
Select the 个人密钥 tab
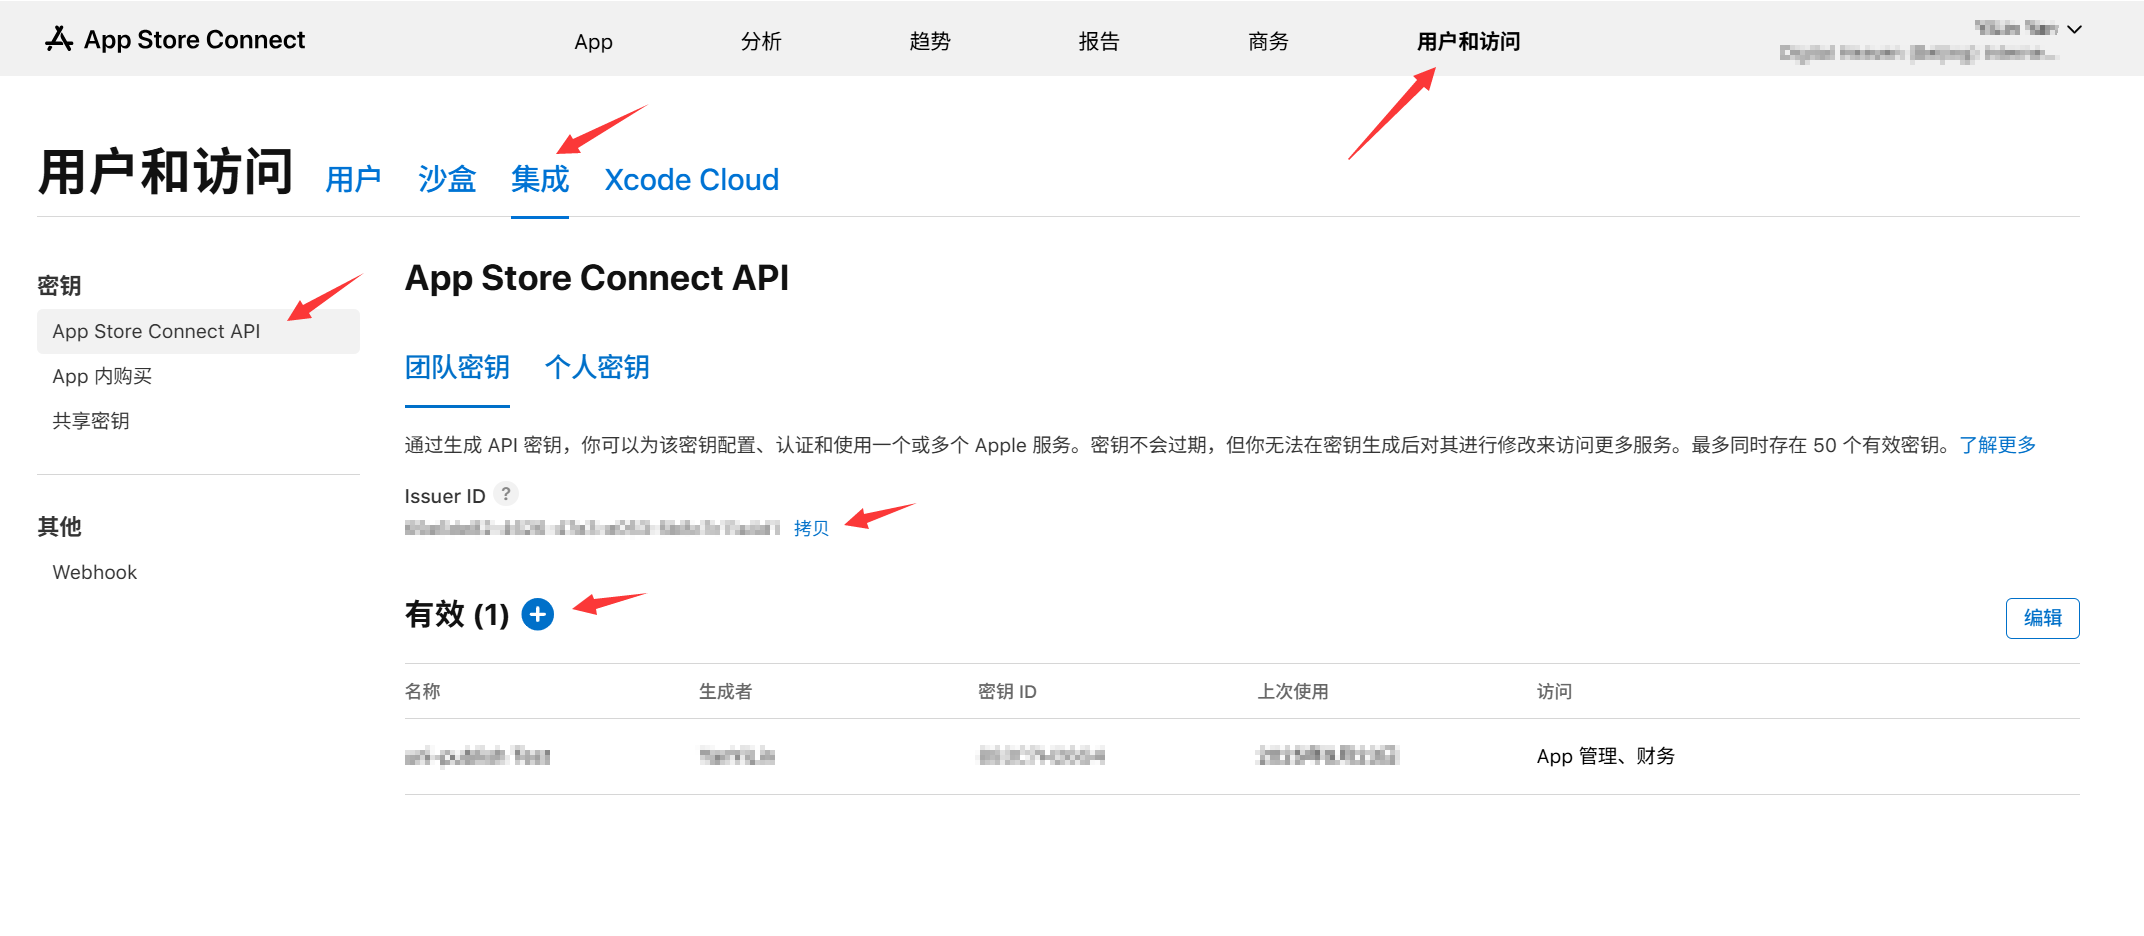click(x=597, y=368)
